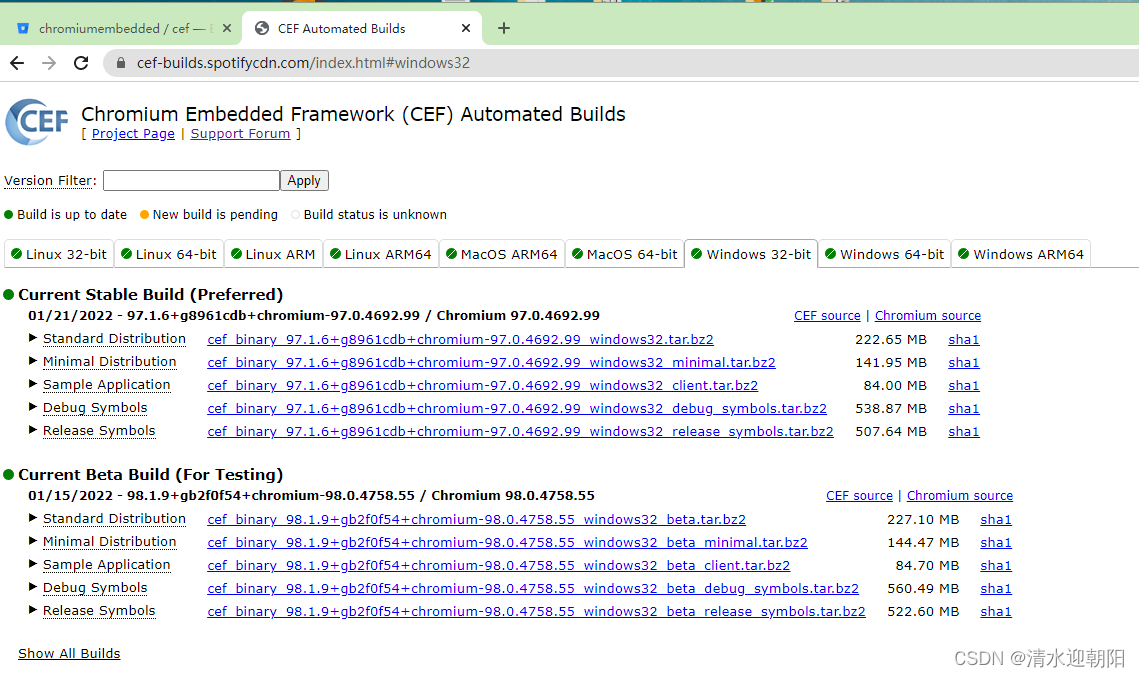The height and width of the screenshot is (677, 1139).
Task: Open a new browser tab with the plus icon
Action: point(503,28)
